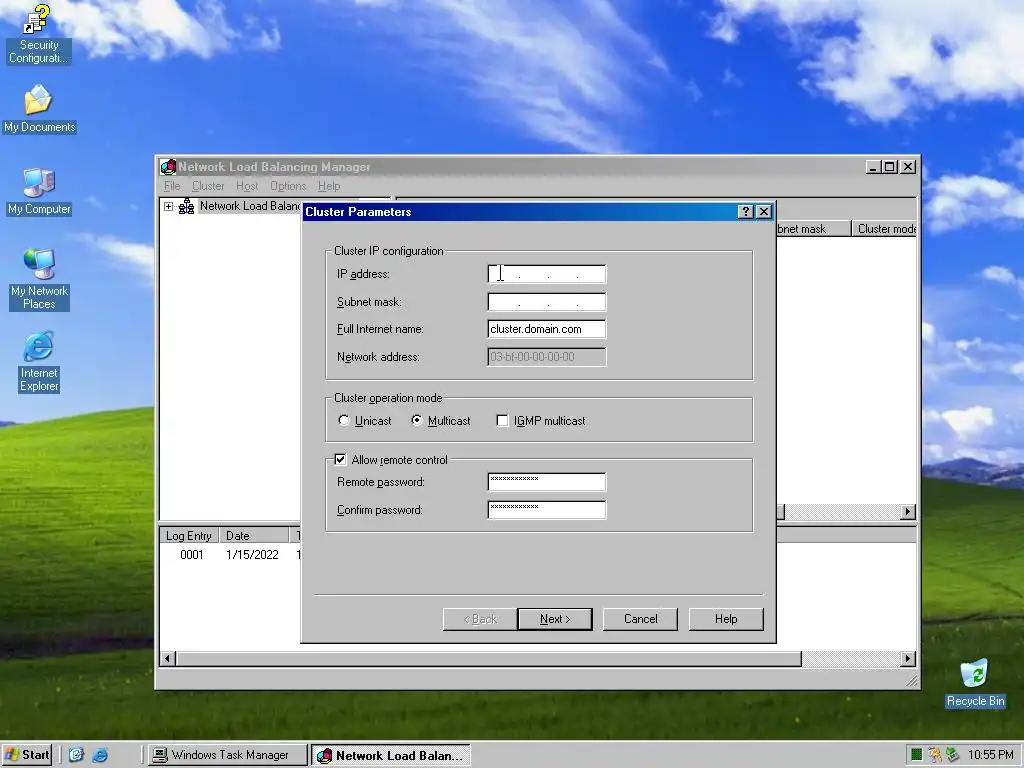
Task: Switch to Windows Task Manager taskbar button
Action: coord(227,755)
